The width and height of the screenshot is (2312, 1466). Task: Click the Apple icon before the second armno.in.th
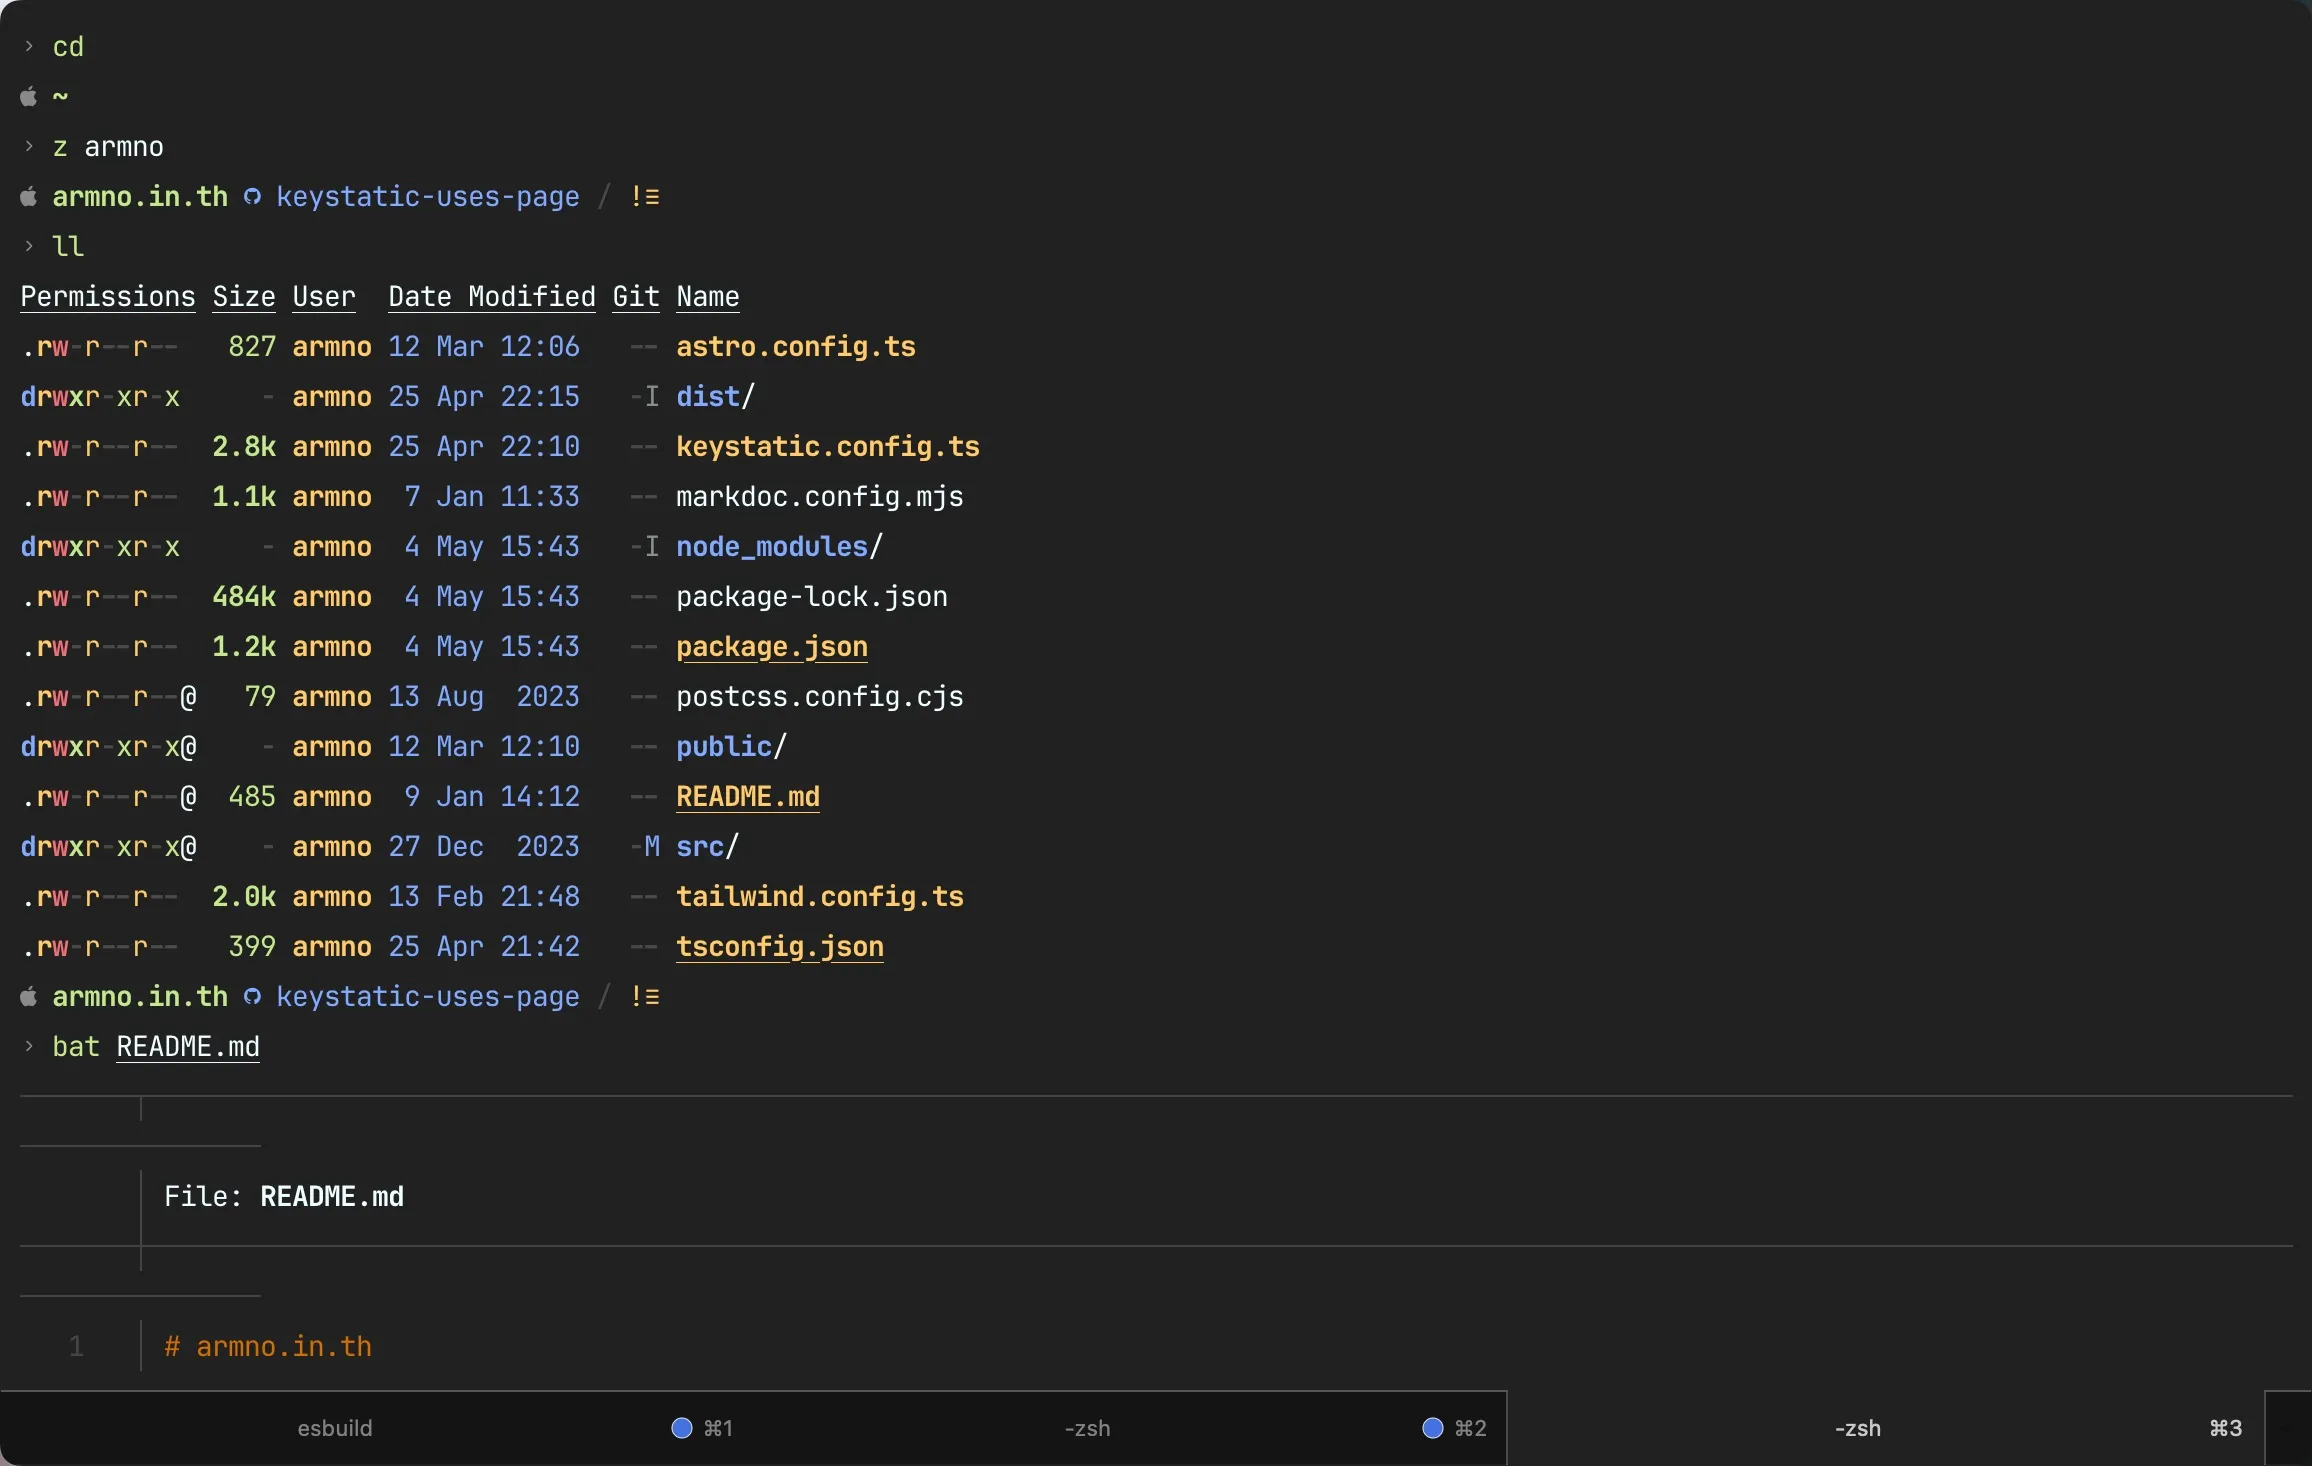(x=30, y=996)
